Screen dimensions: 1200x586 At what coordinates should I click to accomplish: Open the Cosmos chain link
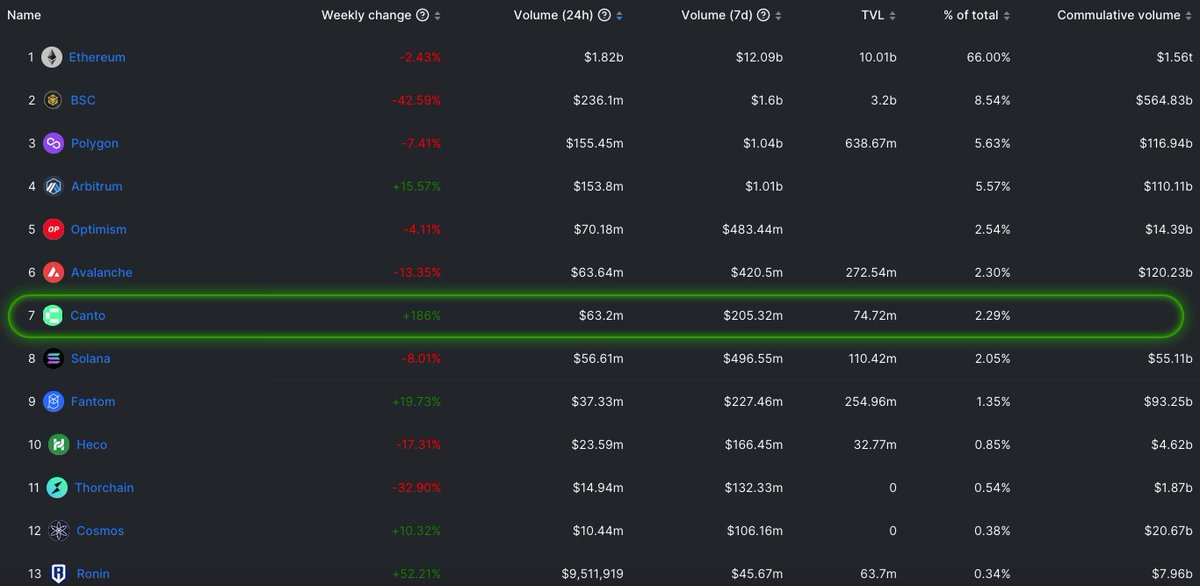click(100, 530)
